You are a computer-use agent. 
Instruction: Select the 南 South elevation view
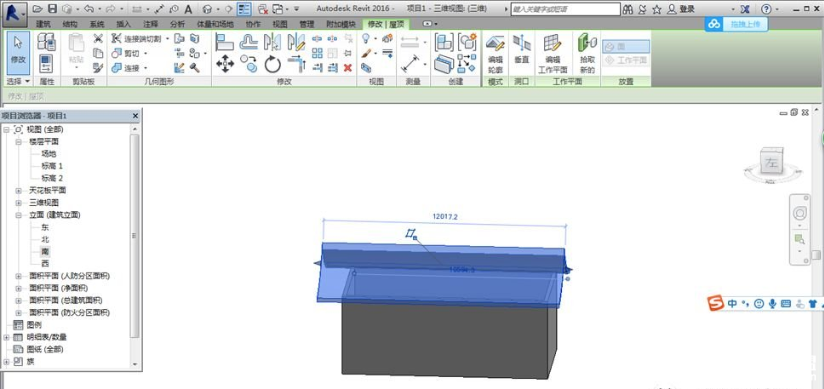click(45, 251)
